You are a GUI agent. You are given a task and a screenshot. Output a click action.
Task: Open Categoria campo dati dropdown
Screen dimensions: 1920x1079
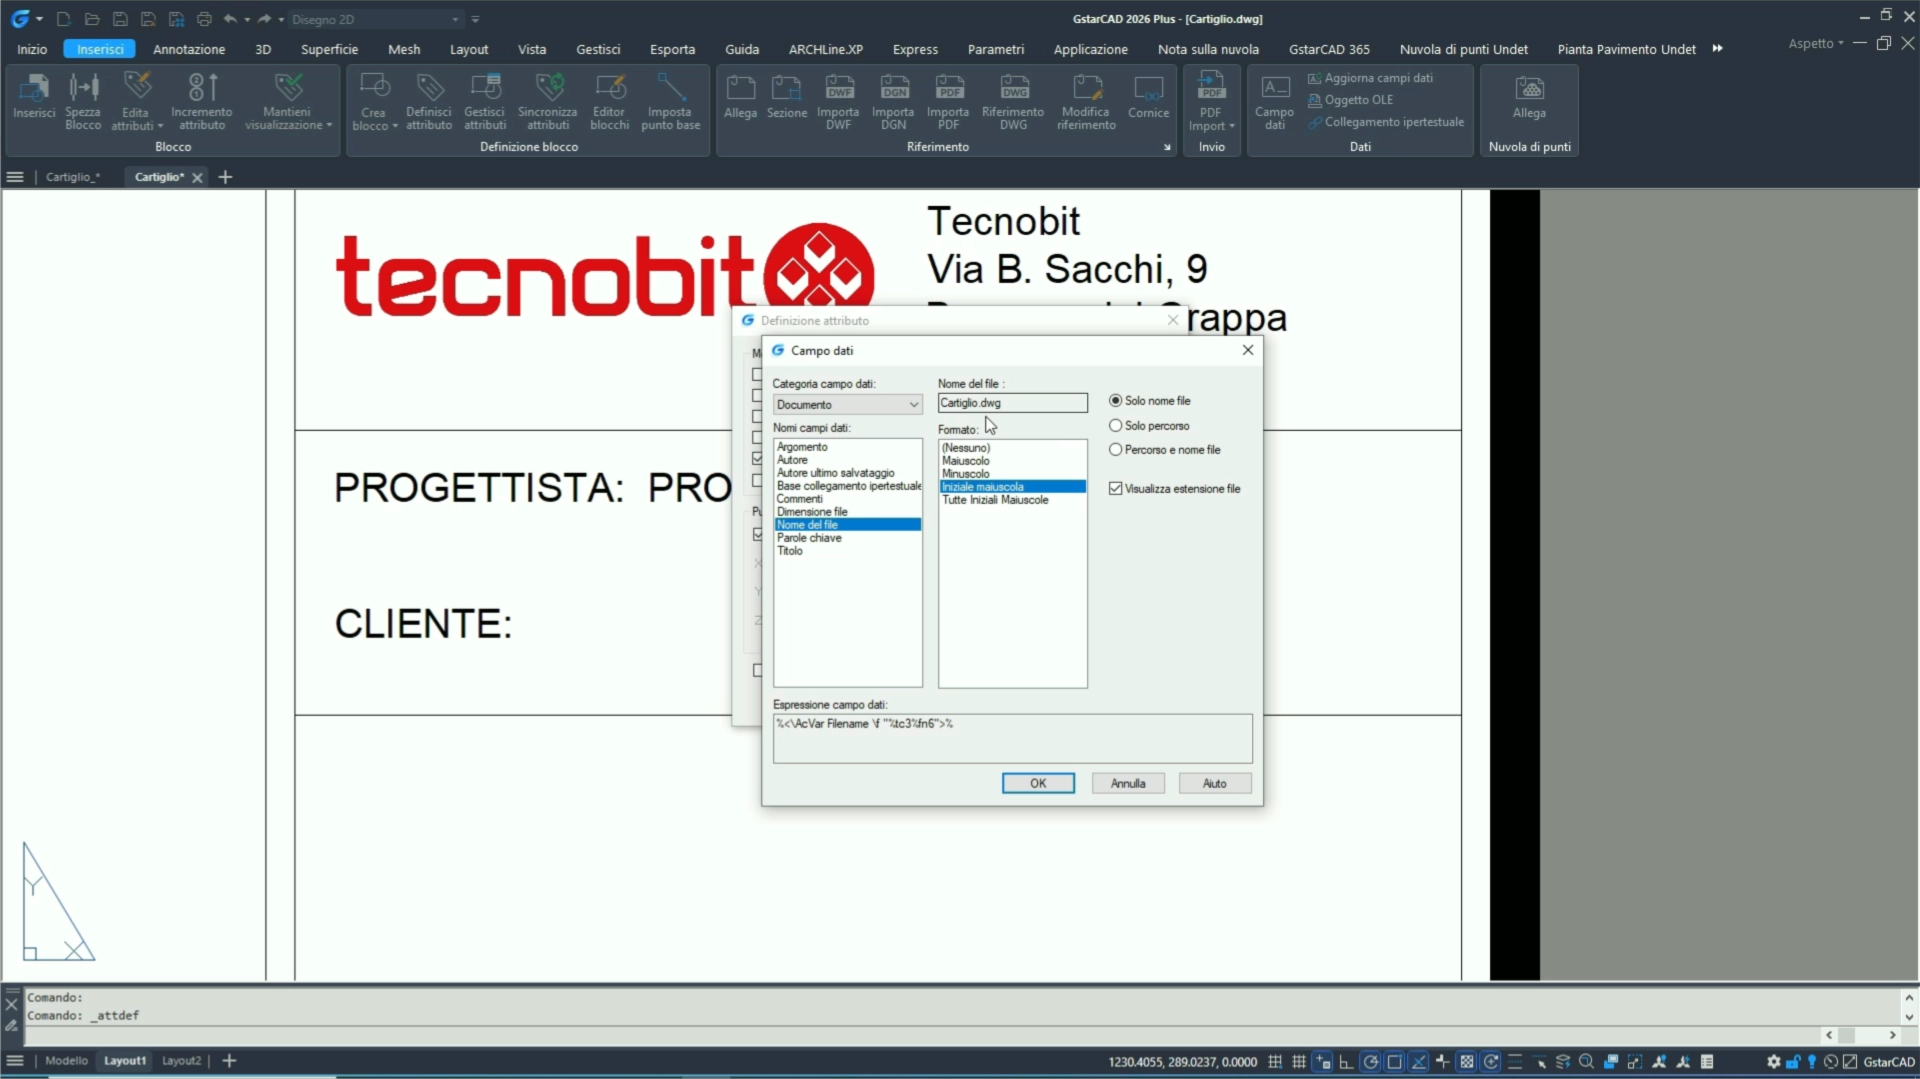click(x=847, y=404)
